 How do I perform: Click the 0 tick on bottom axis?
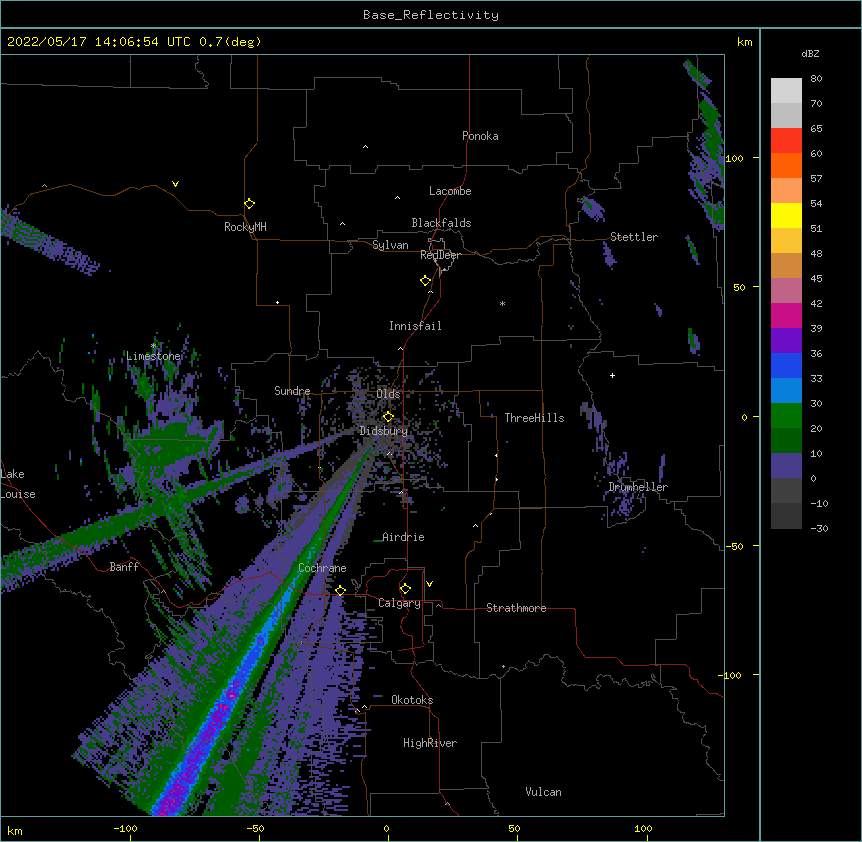pyautogui.click(x=386, y=828)
